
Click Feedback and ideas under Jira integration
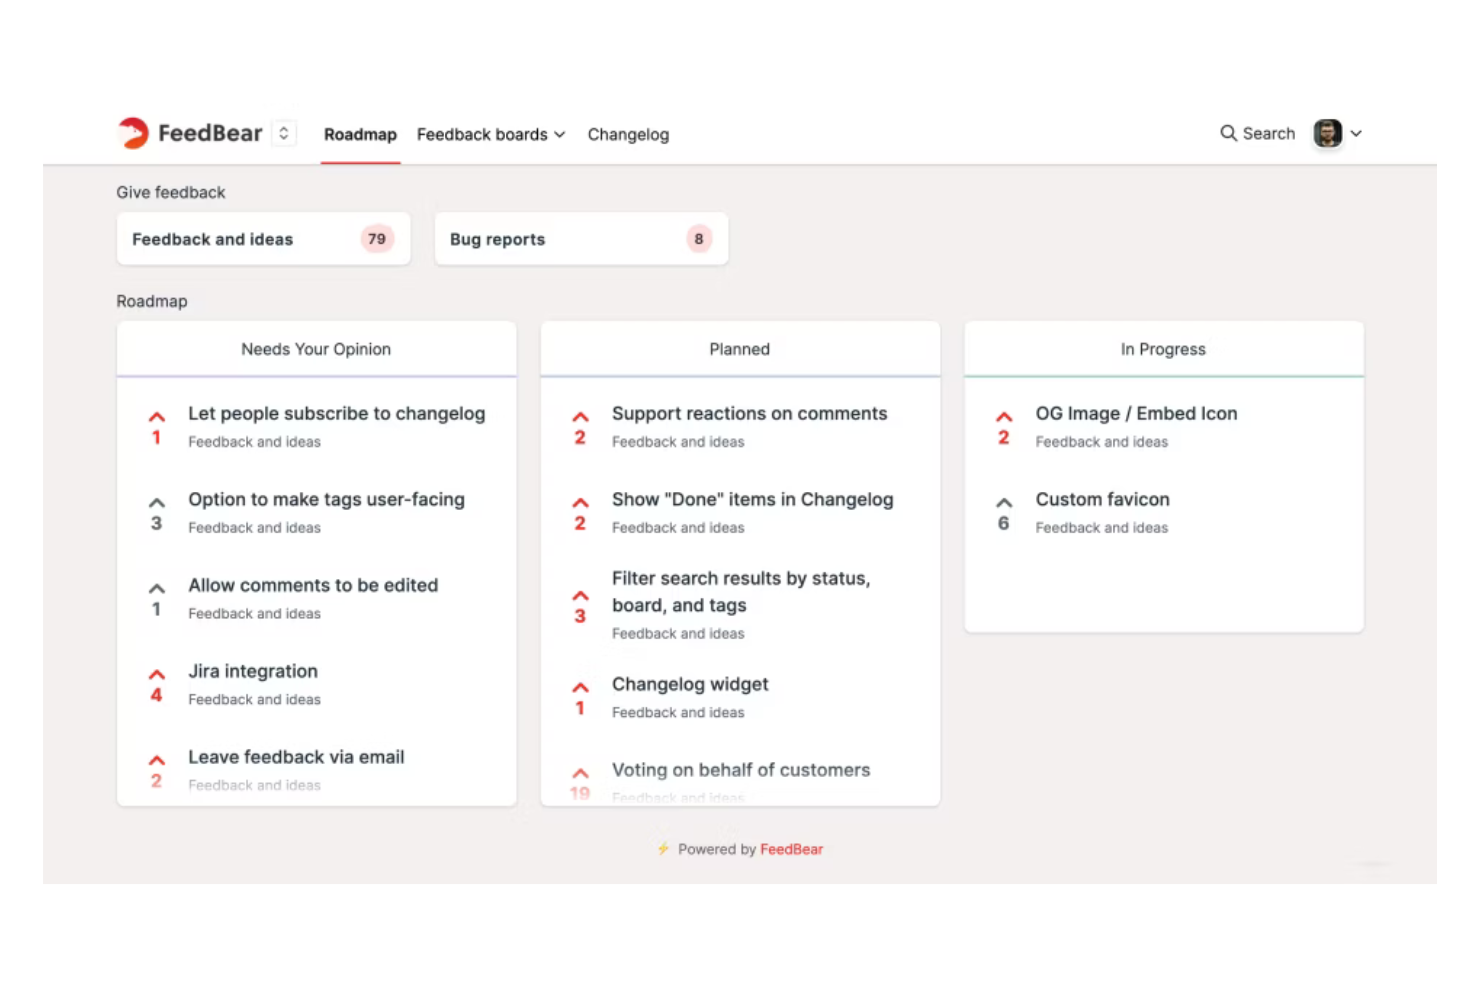coord(254,699)
